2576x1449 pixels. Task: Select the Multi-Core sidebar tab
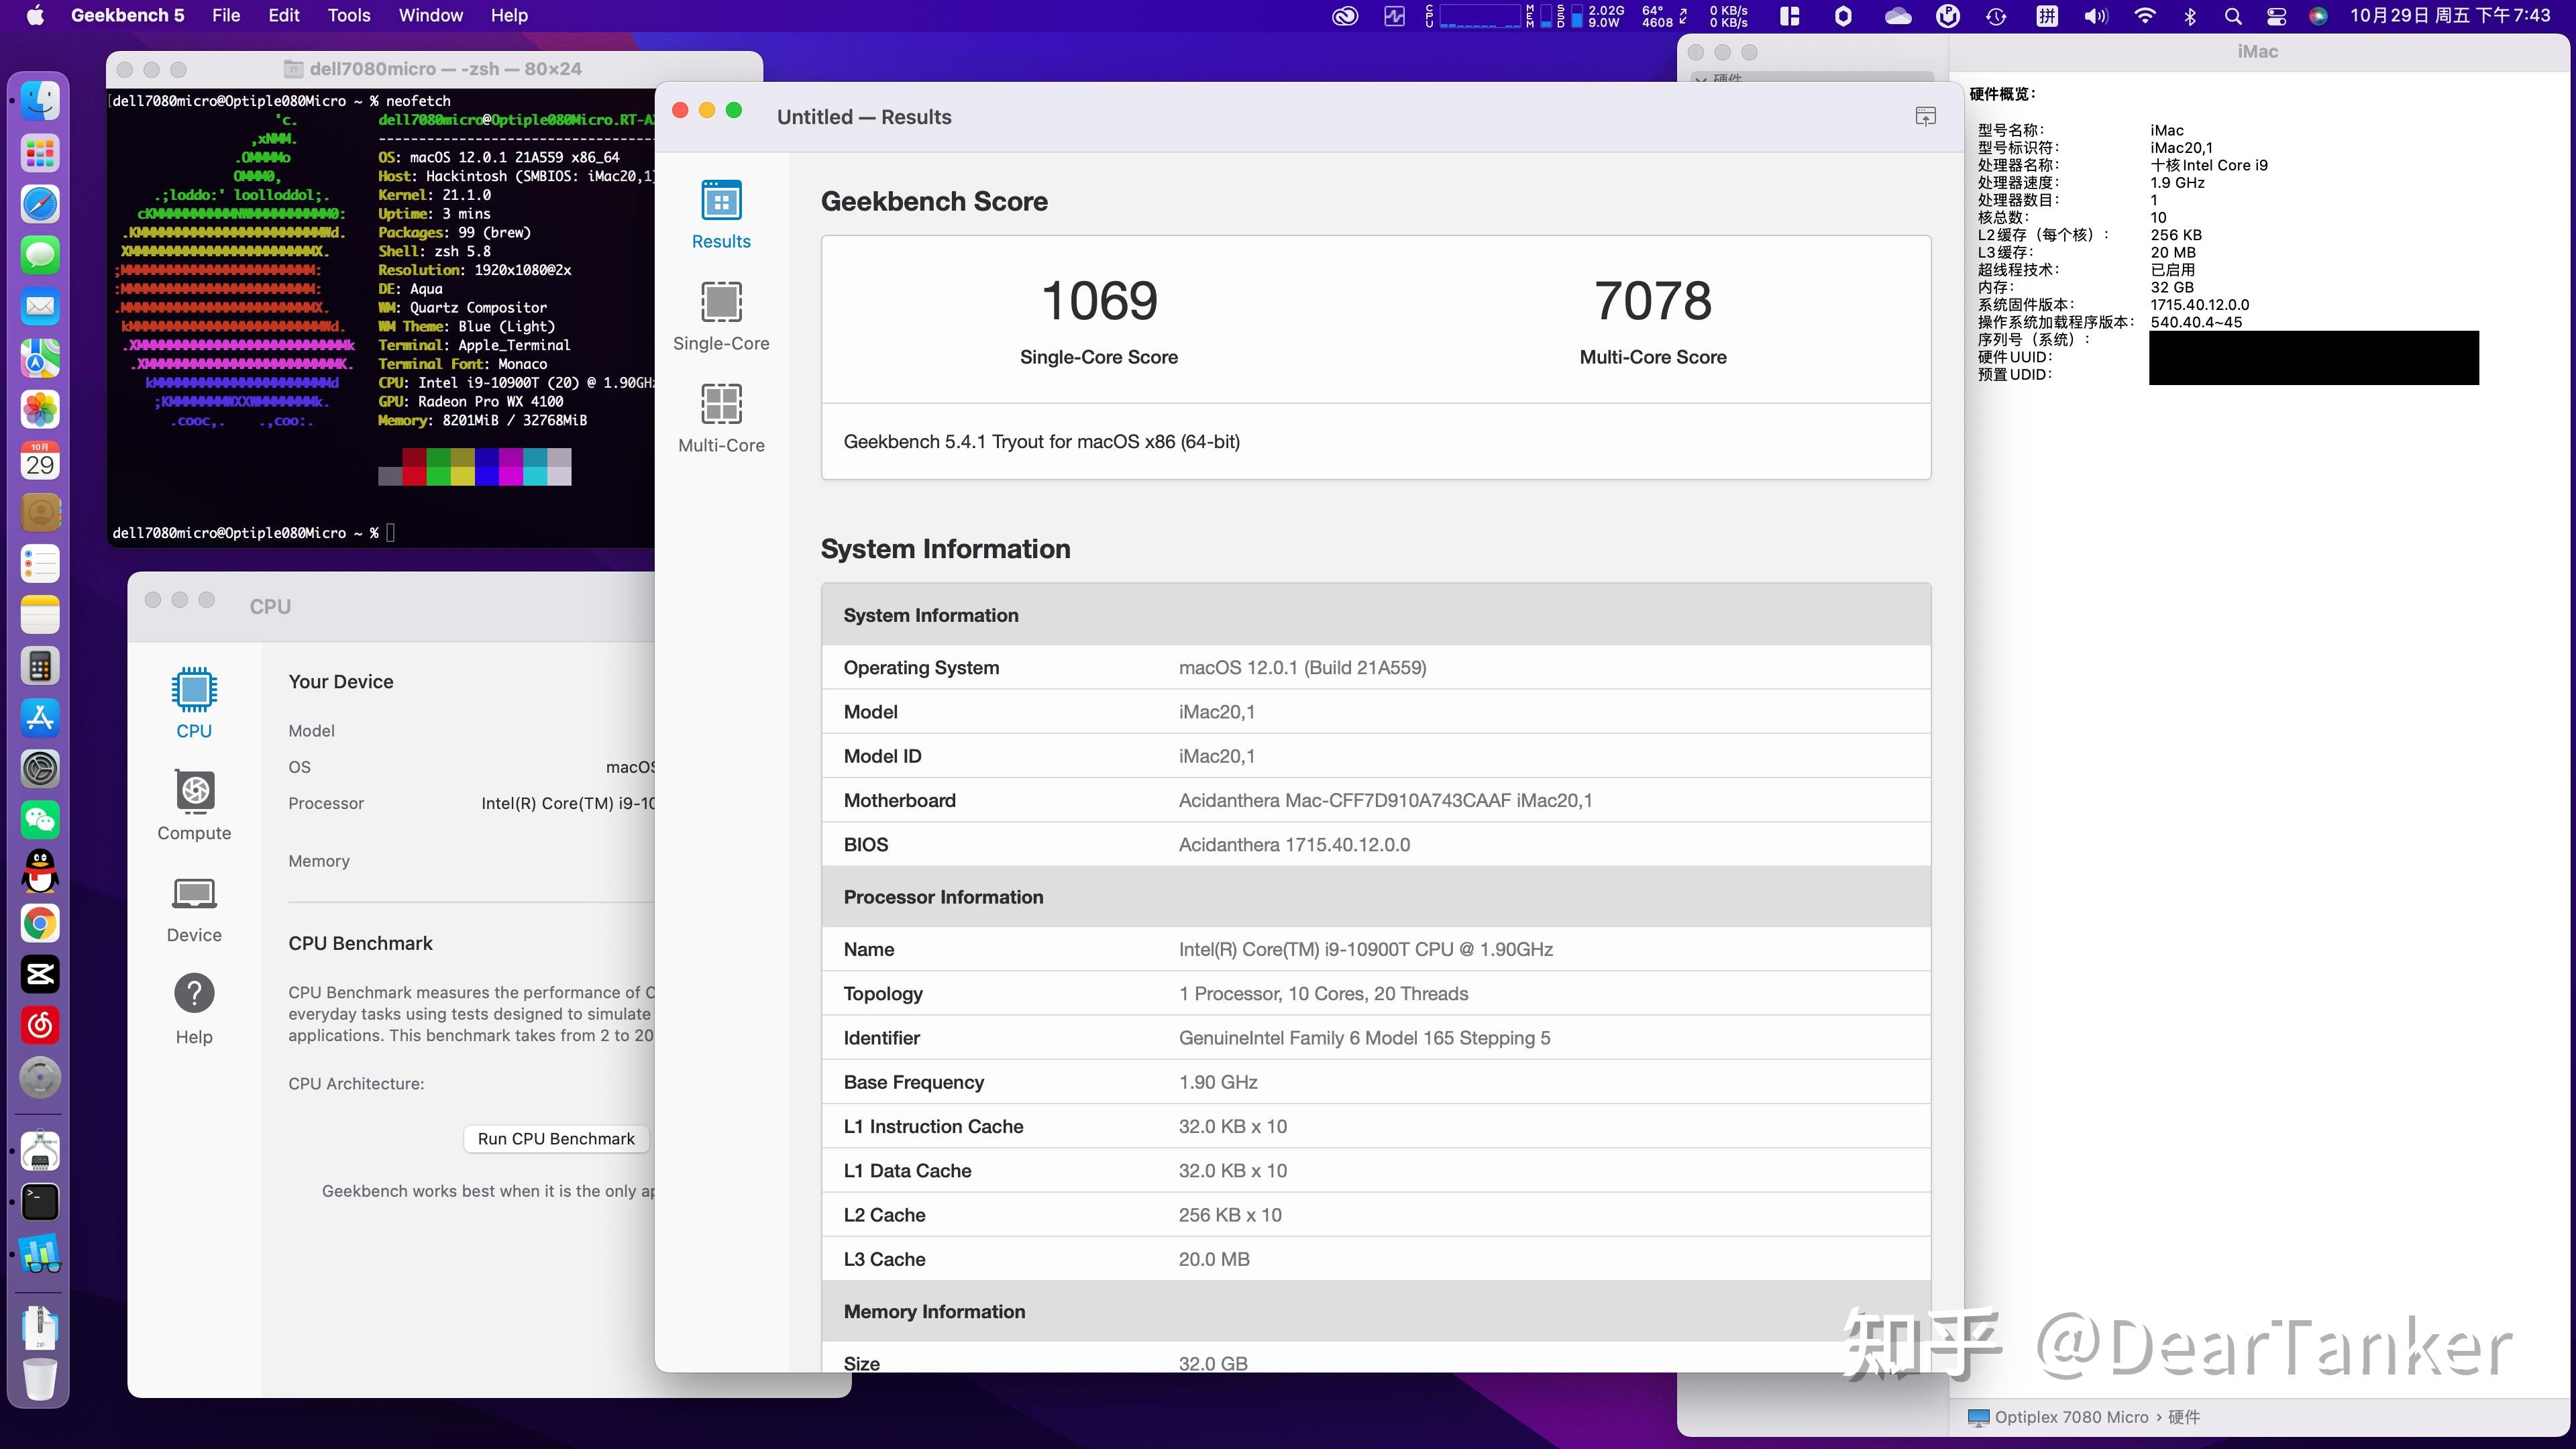point(721,418)
